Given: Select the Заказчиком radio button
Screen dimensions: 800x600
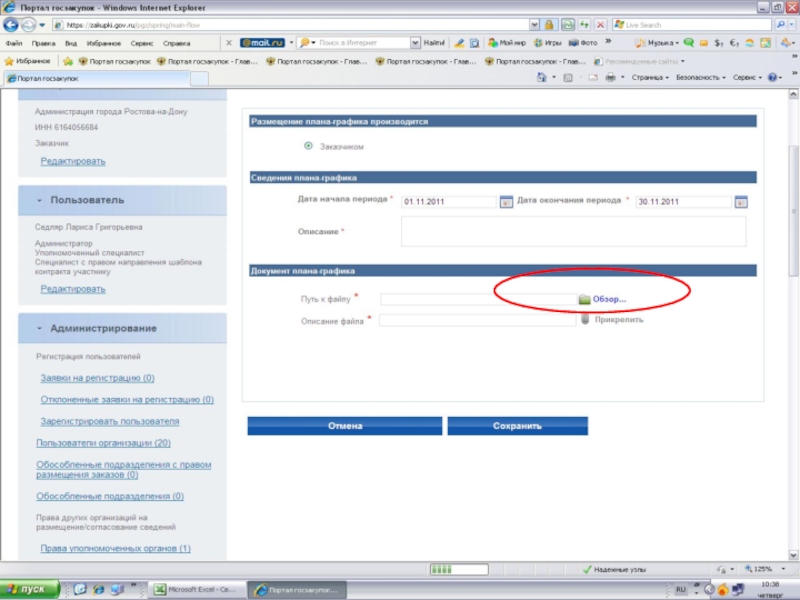Looking at the screenshot, I should click(308, 147).
